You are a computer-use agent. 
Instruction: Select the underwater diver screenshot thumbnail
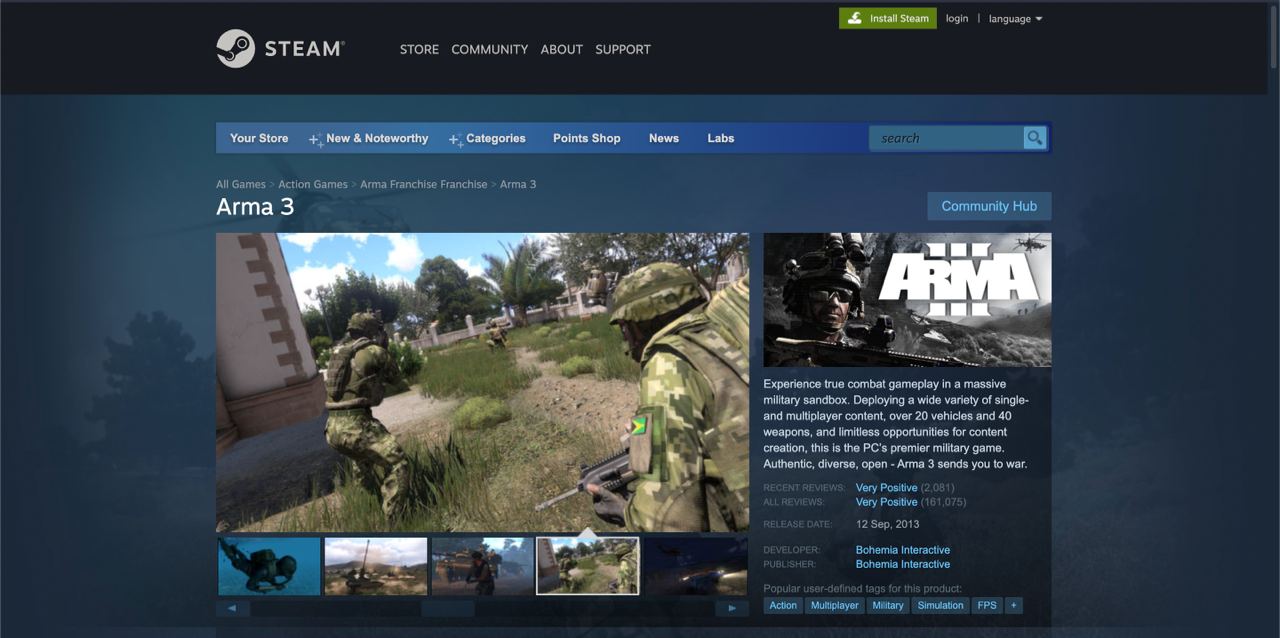click(269, 566)
